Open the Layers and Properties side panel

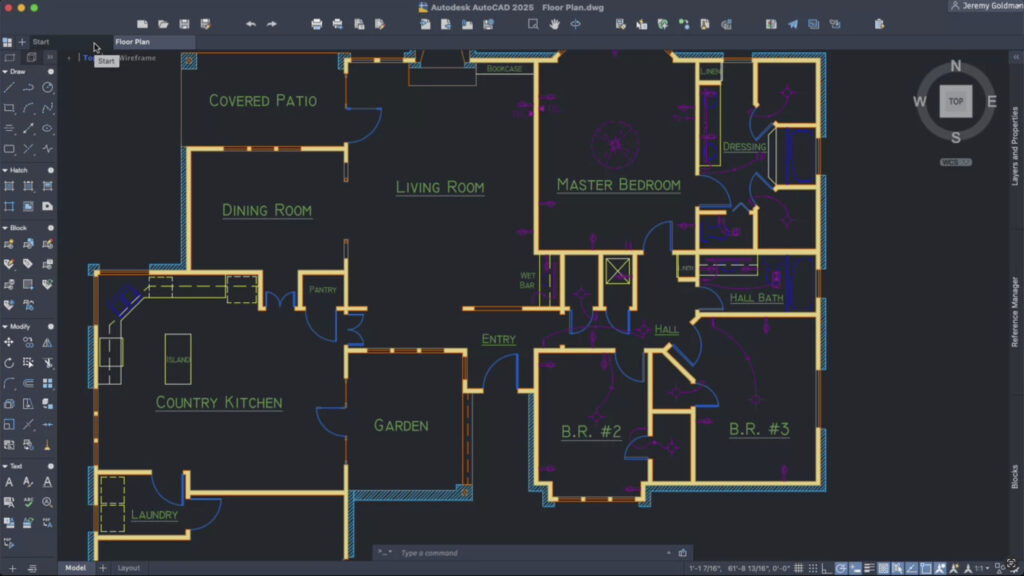click(1016, 147)
